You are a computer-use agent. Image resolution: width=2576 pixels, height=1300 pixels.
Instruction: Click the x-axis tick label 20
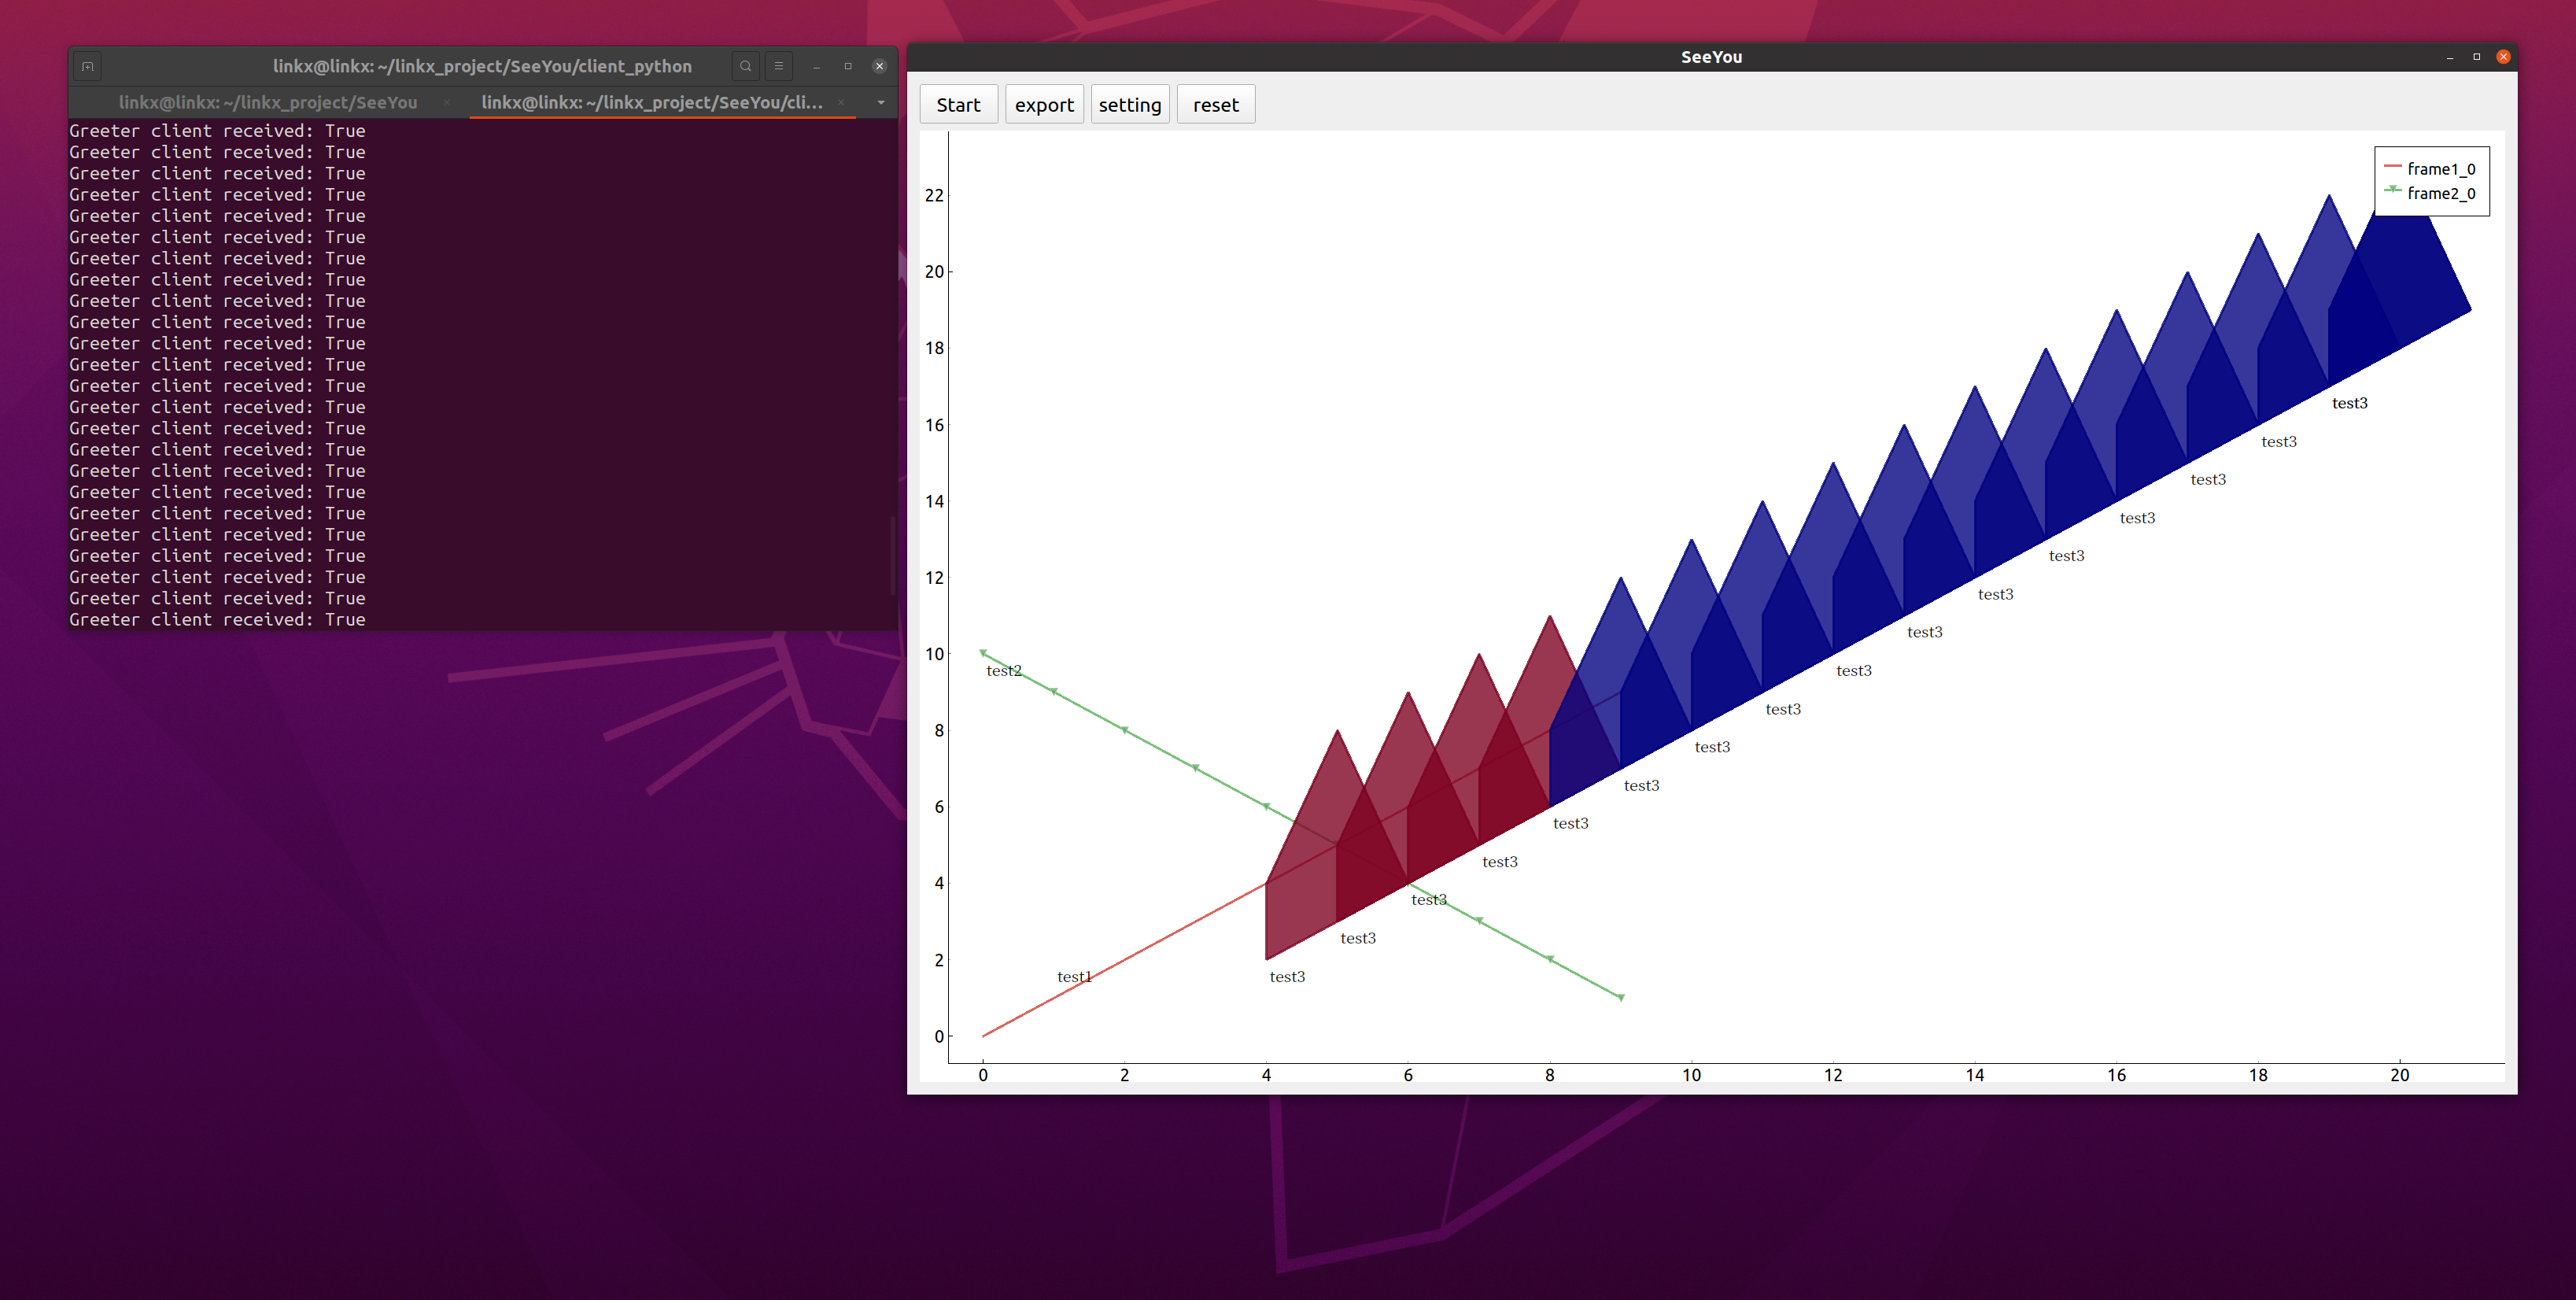(x=2400, y=1075)
